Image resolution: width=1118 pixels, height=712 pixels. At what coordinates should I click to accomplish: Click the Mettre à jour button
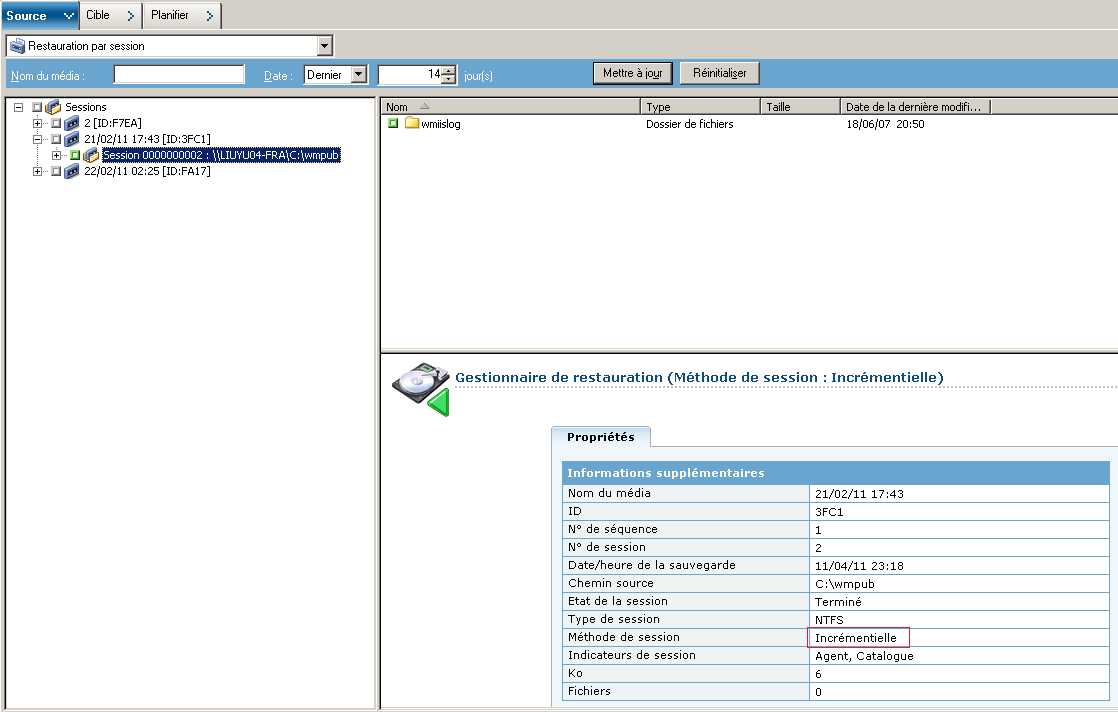point(633,74)
